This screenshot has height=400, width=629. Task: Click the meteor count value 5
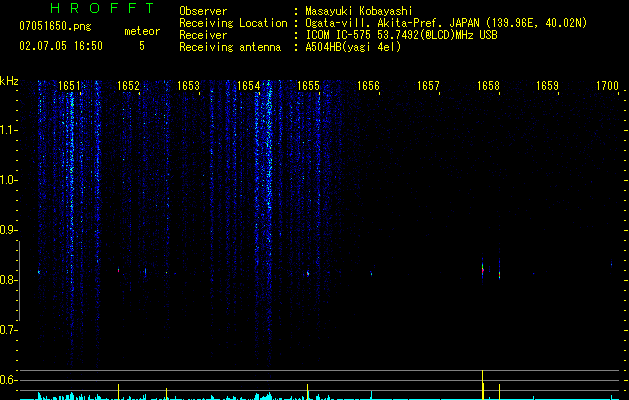[142, 46]
